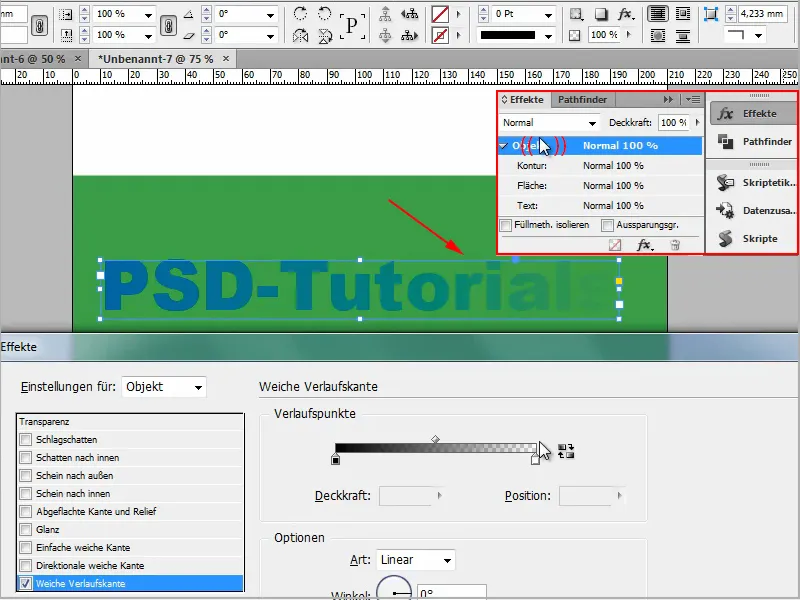The width and height of the screenshot is (800, 600).
Task: Switch to the Pathfinder panel tab
Action: pyautogui.click(x=582, y=99)
